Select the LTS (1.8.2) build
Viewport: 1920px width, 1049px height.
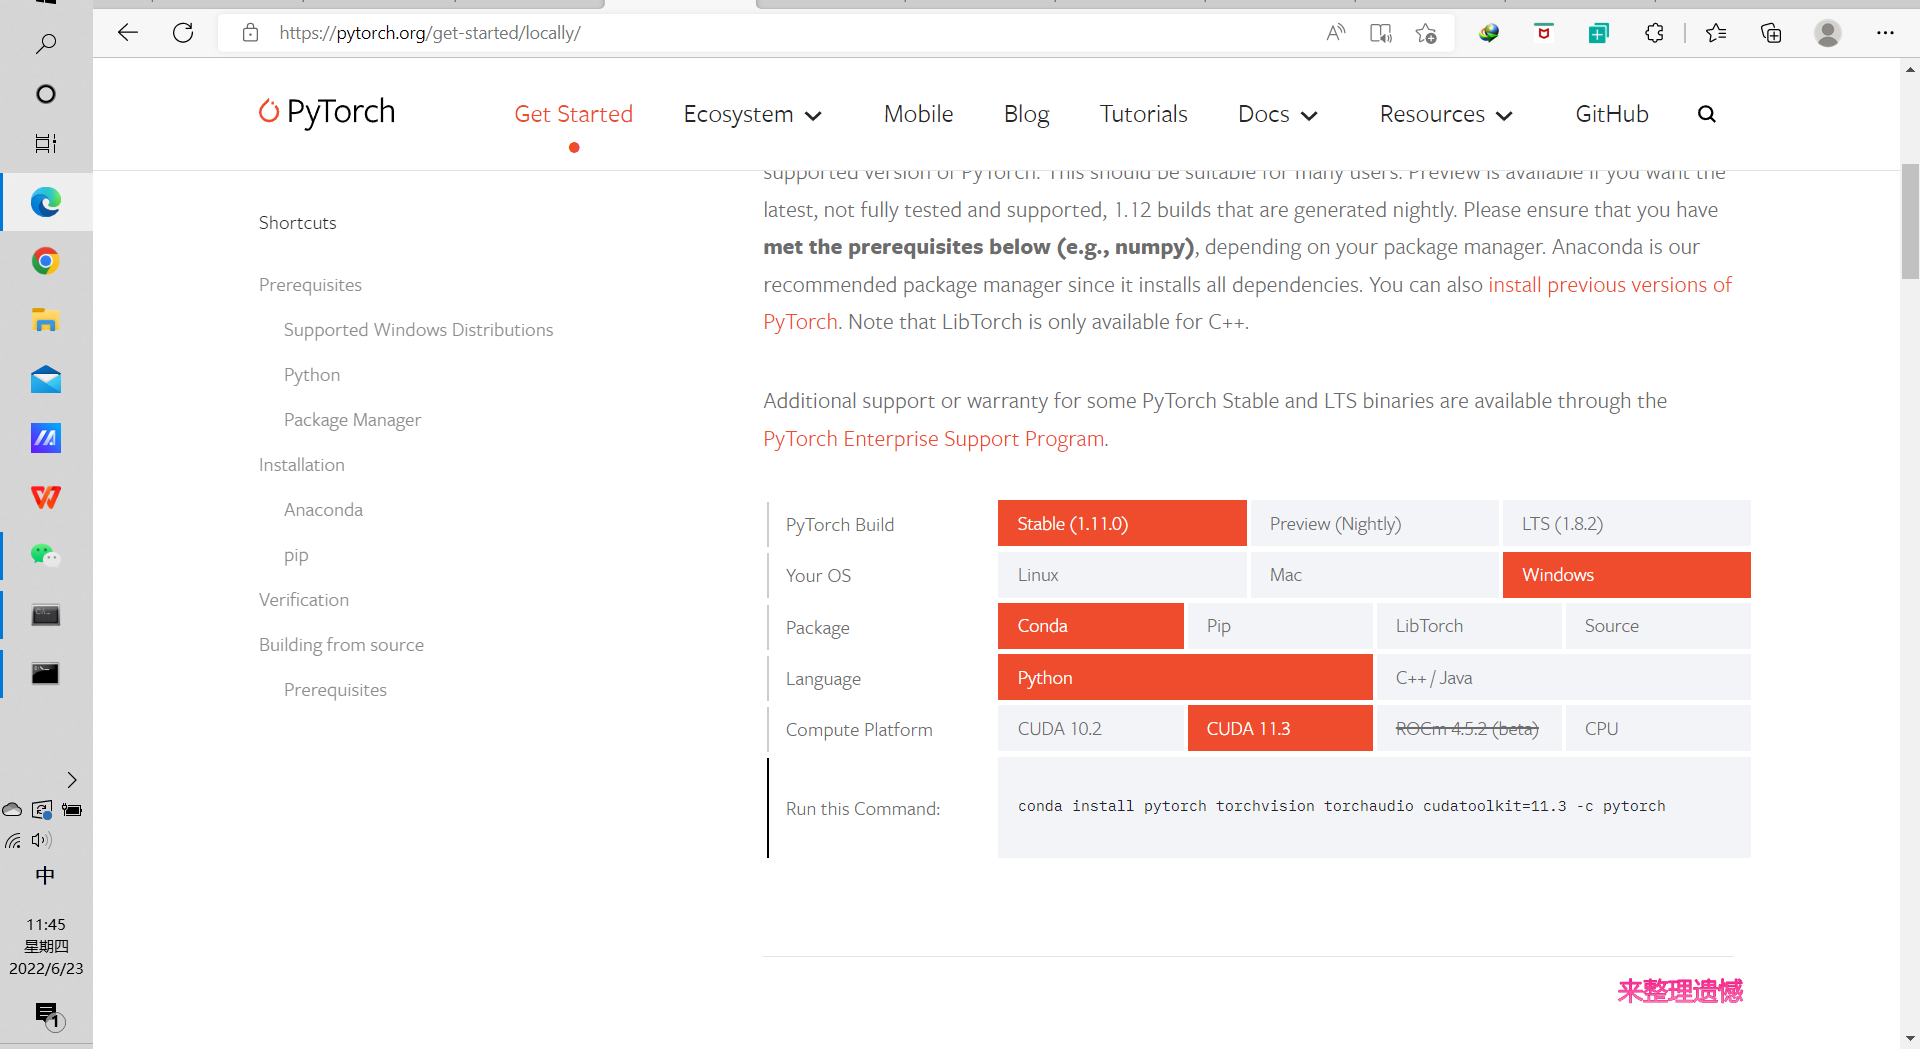(1626, 523)
